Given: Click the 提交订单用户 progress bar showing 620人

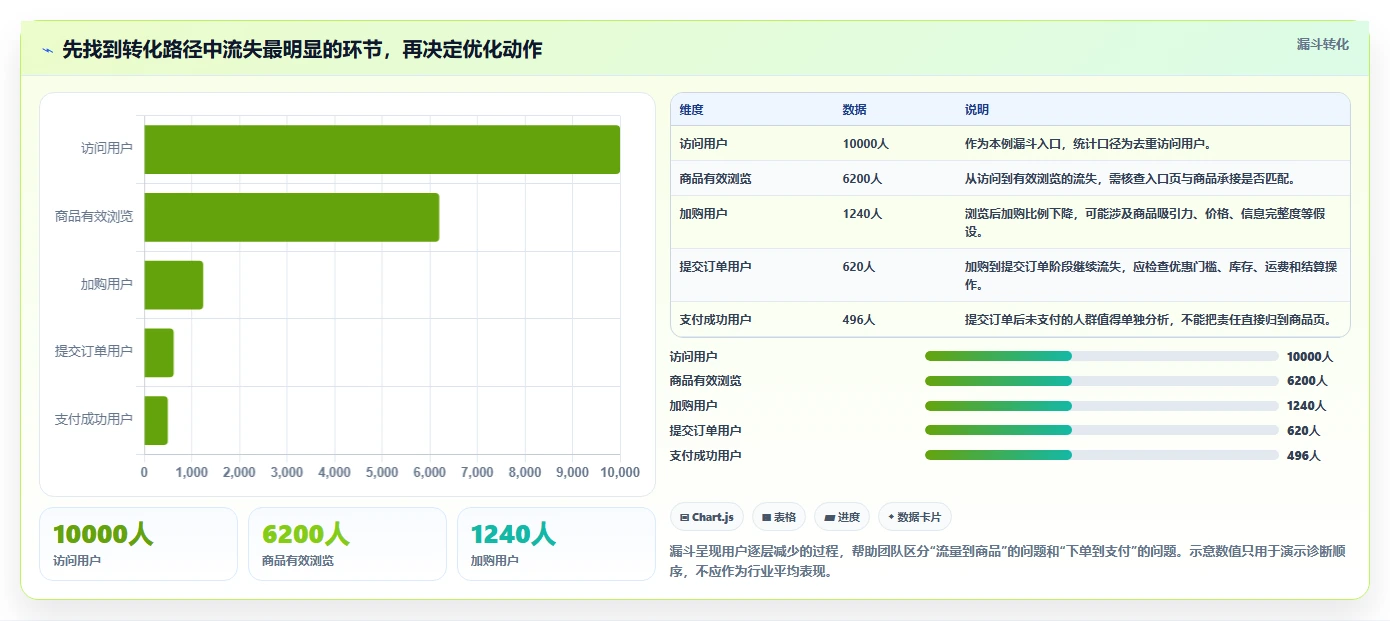Looking at the screenshot, I should [x=1101, y=430].
